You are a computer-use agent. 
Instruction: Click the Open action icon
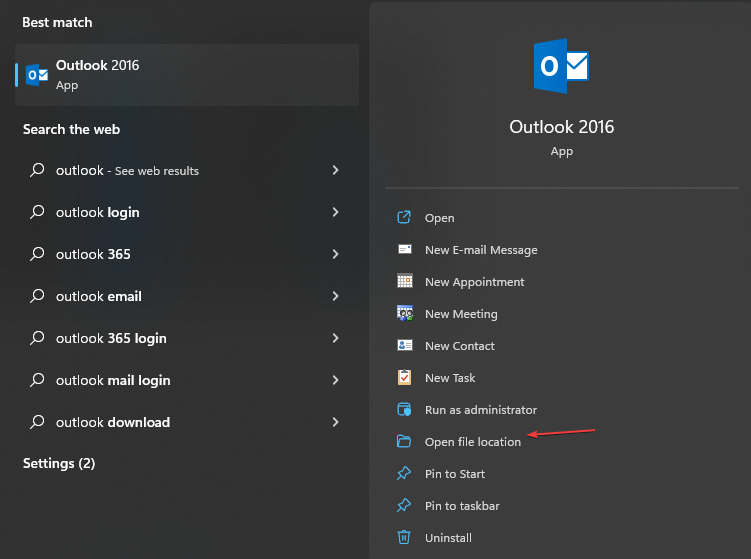point(404,217)
